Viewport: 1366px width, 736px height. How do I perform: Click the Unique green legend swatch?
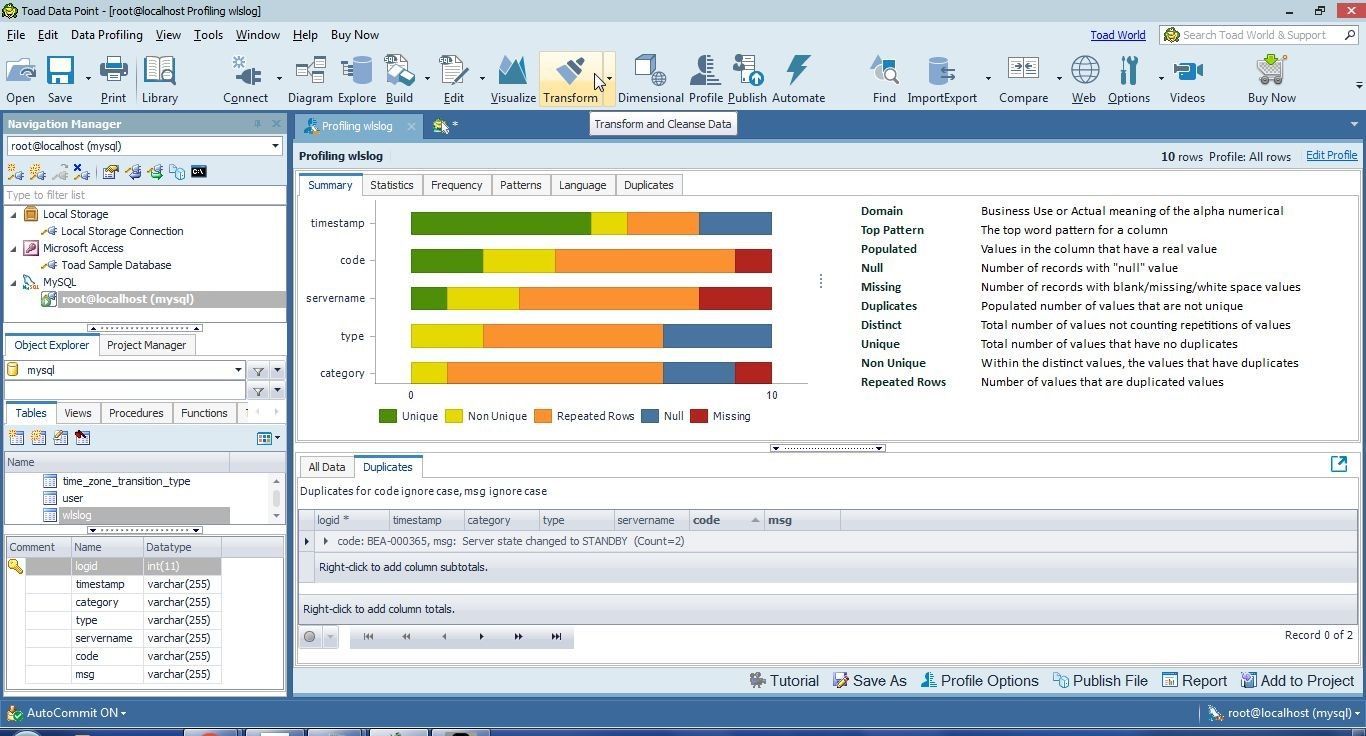tap(388, 416)
